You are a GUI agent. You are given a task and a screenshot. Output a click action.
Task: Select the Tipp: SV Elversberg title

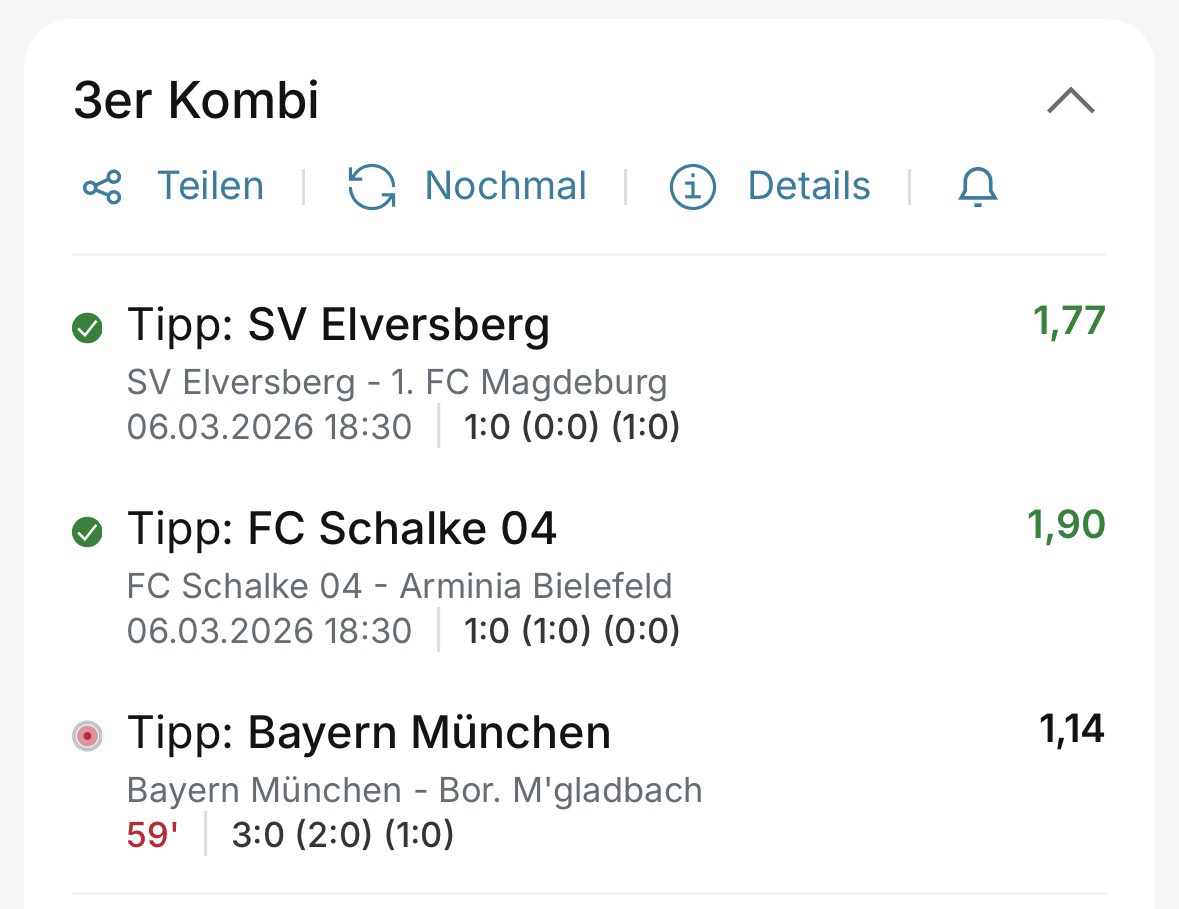338,325
